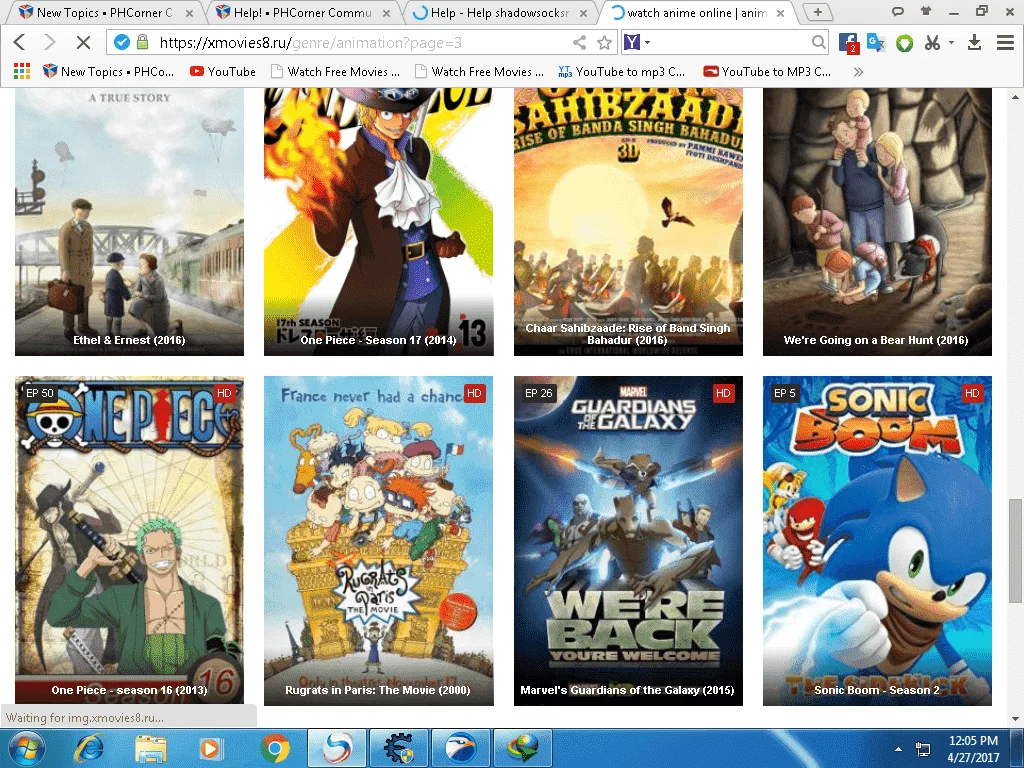Click the Sonic Boom - Season 2 title

point(876,690)
